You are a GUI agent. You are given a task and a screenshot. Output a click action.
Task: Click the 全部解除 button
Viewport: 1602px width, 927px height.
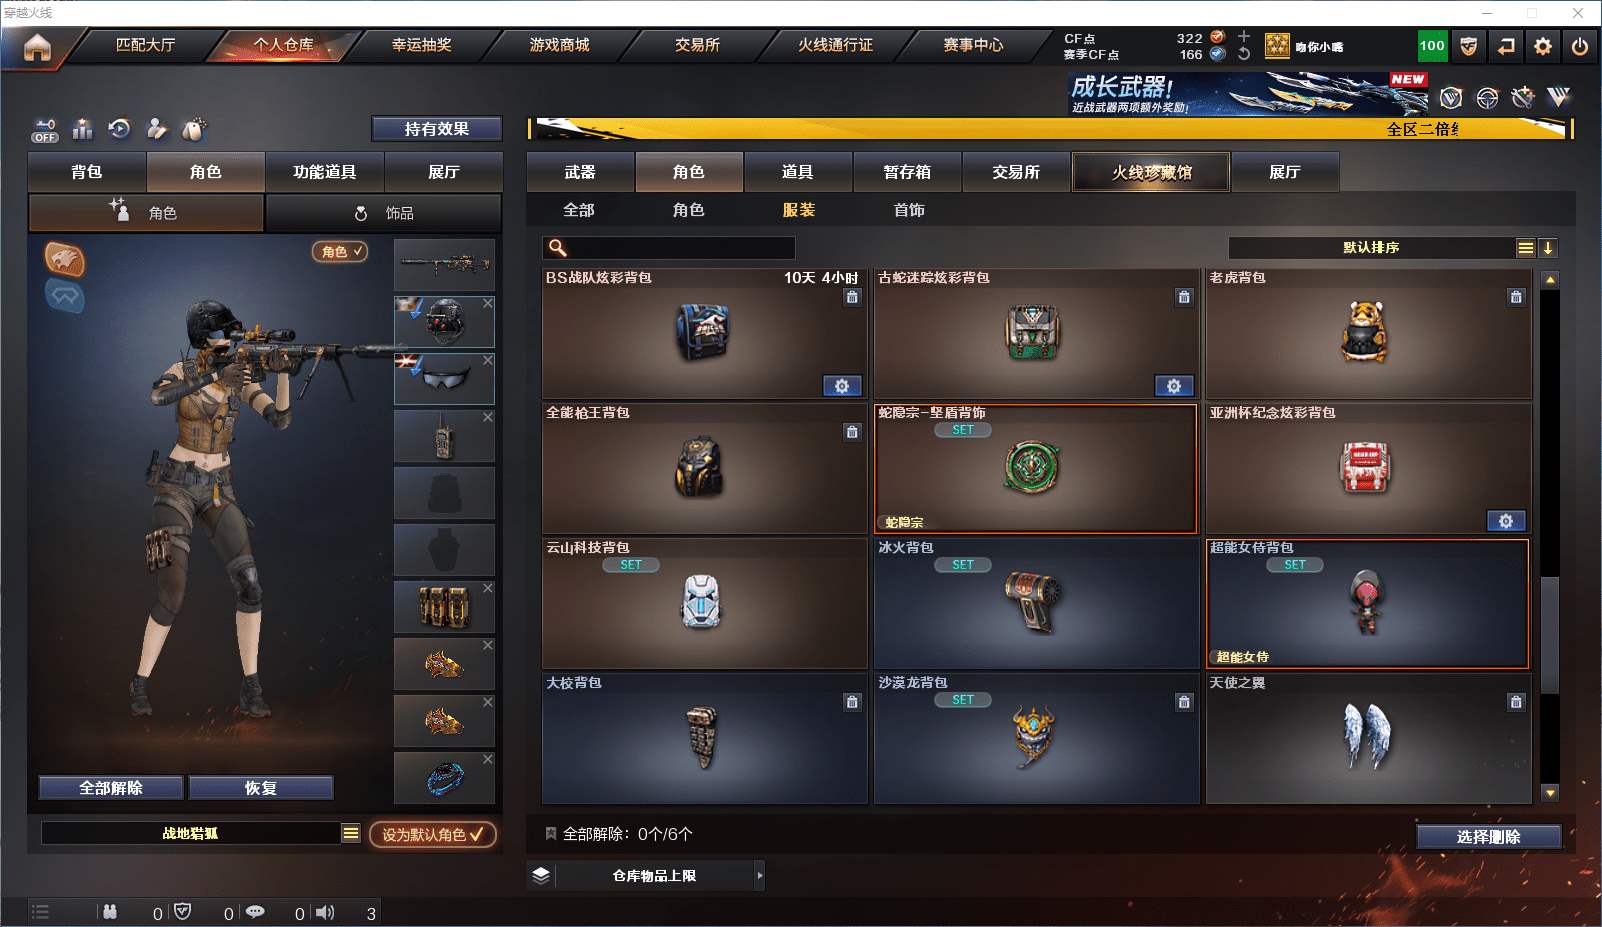(111, 788)
